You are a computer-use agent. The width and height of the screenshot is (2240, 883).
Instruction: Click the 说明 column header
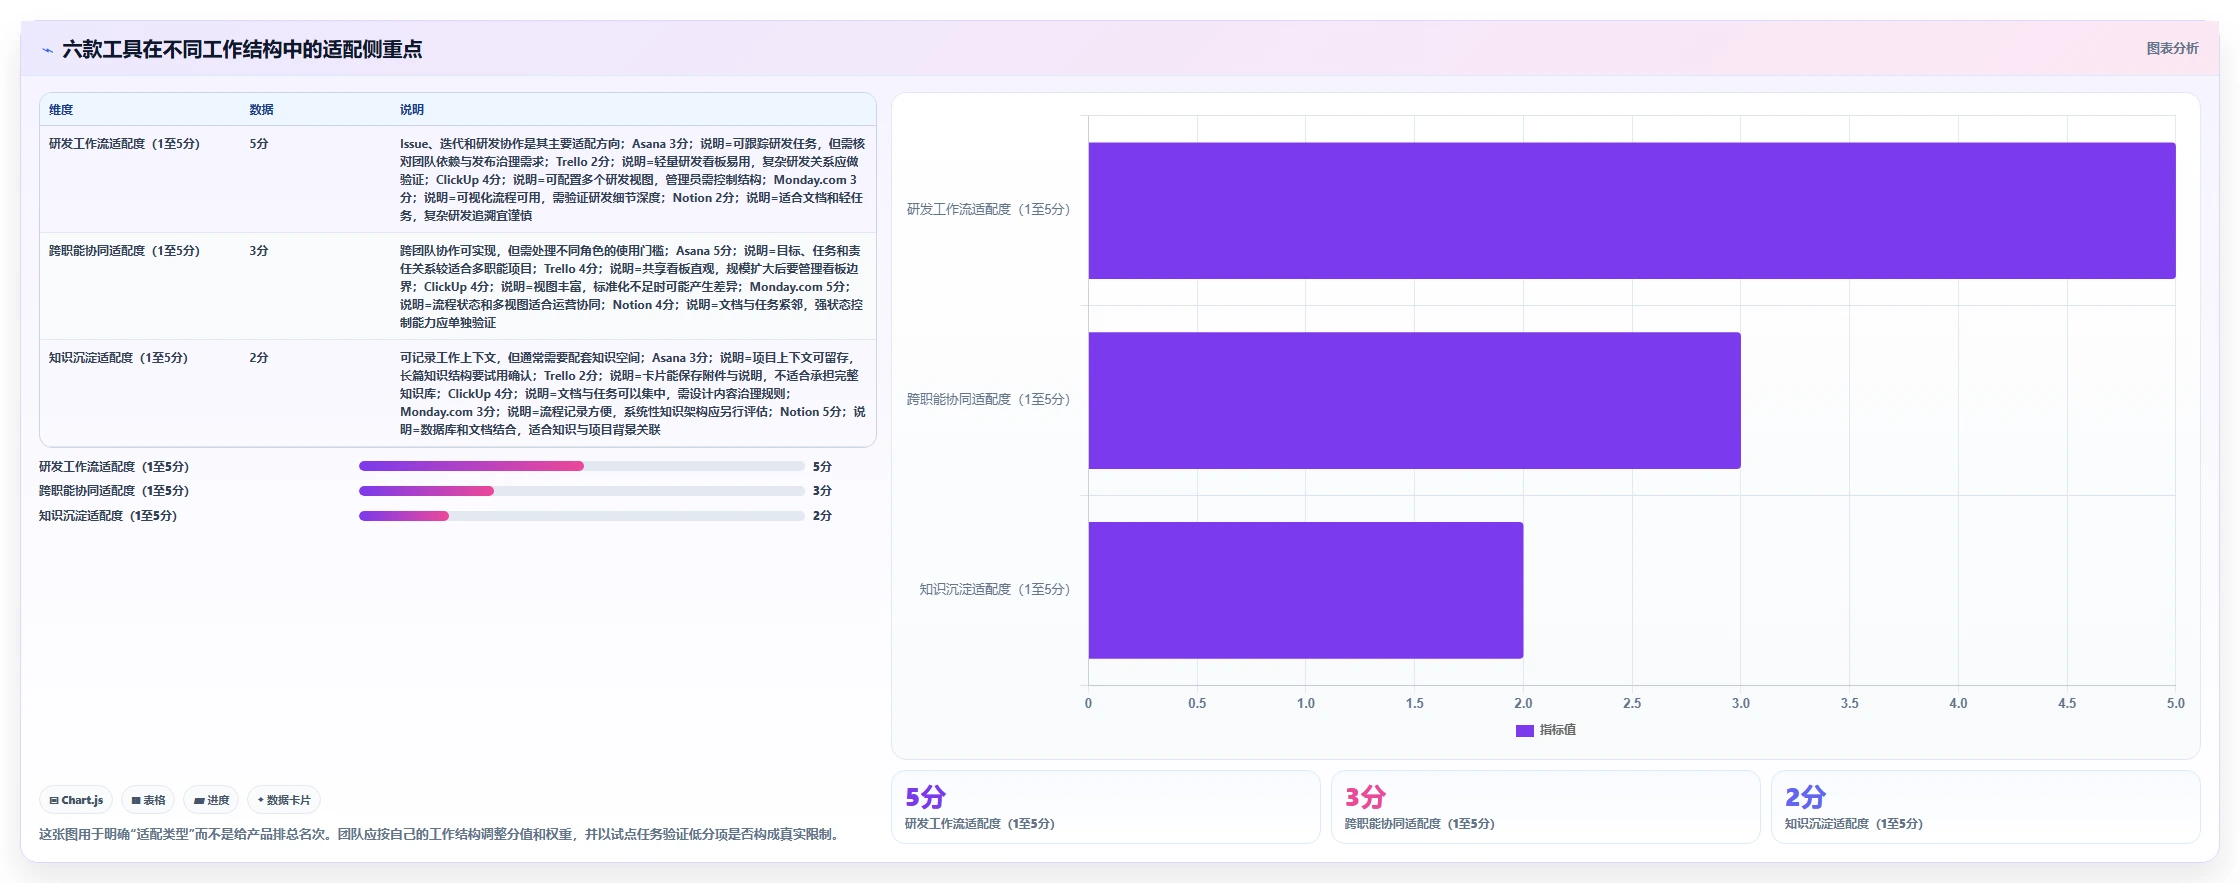pyautogui.click(x=412, y=110)
